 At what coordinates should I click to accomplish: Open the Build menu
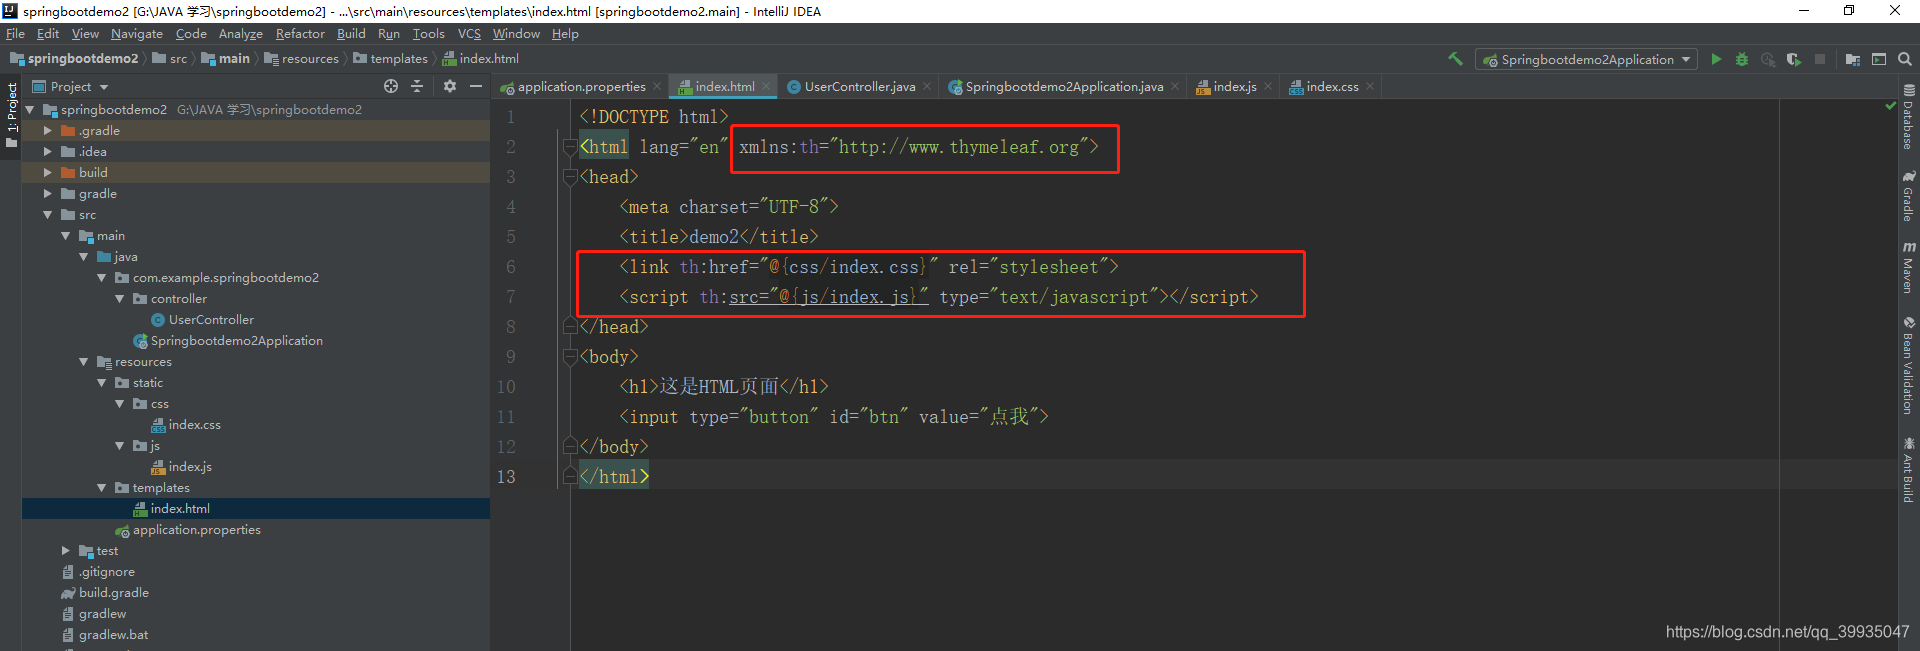point(351,33)
